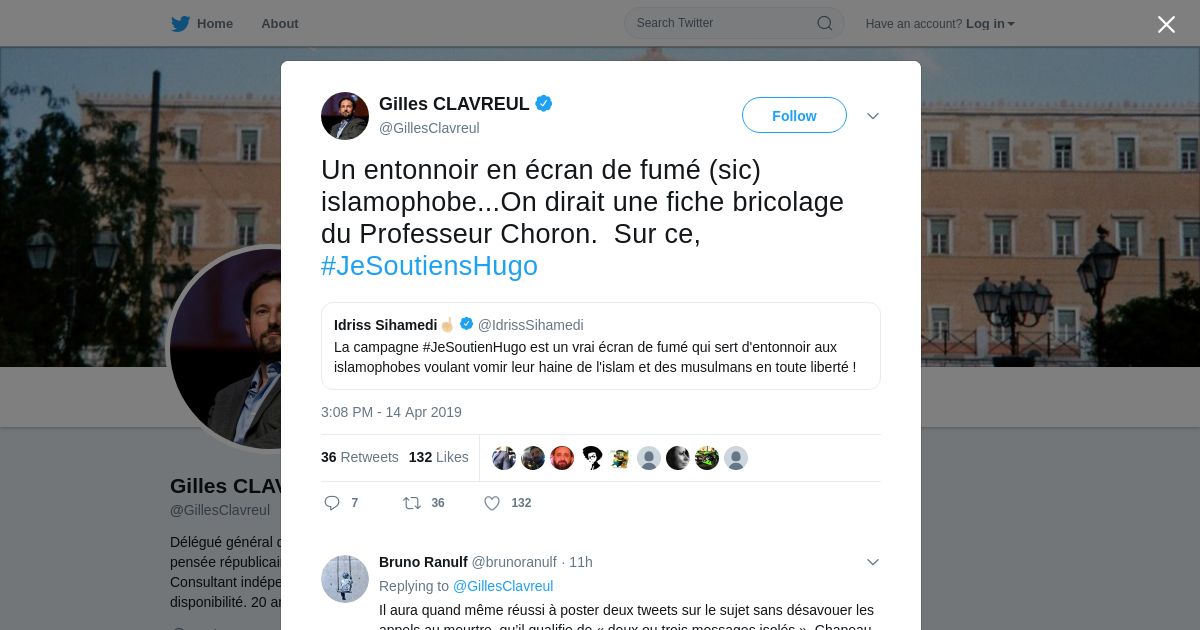The image size is (1200, 630).
Task: Open Bruno Ranulf's profile picture
Action: (x=345, y=579)
